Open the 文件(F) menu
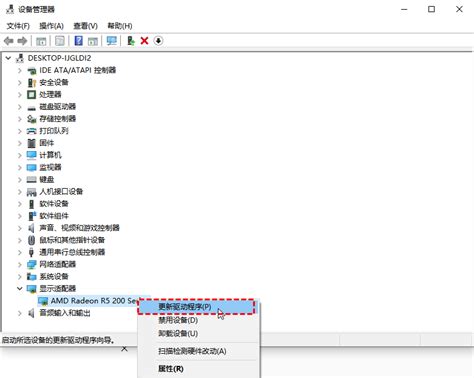 click(18, 26)
